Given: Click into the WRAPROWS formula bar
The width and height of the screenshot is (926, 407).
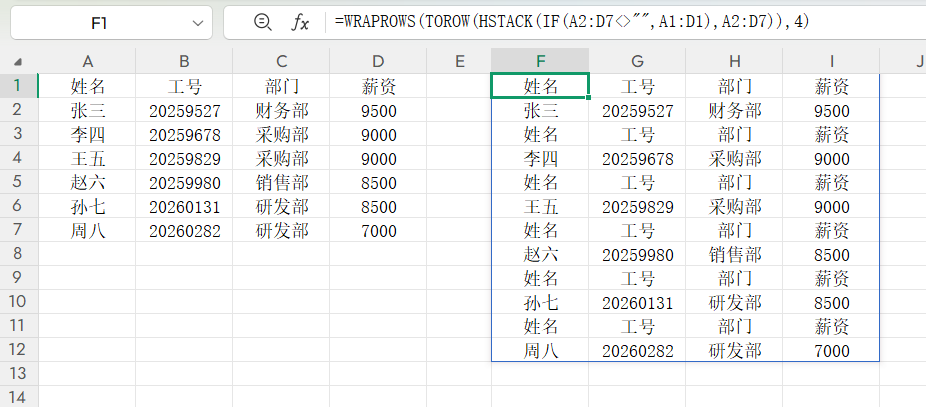Looking at the screenshot, I should point(600,22).
